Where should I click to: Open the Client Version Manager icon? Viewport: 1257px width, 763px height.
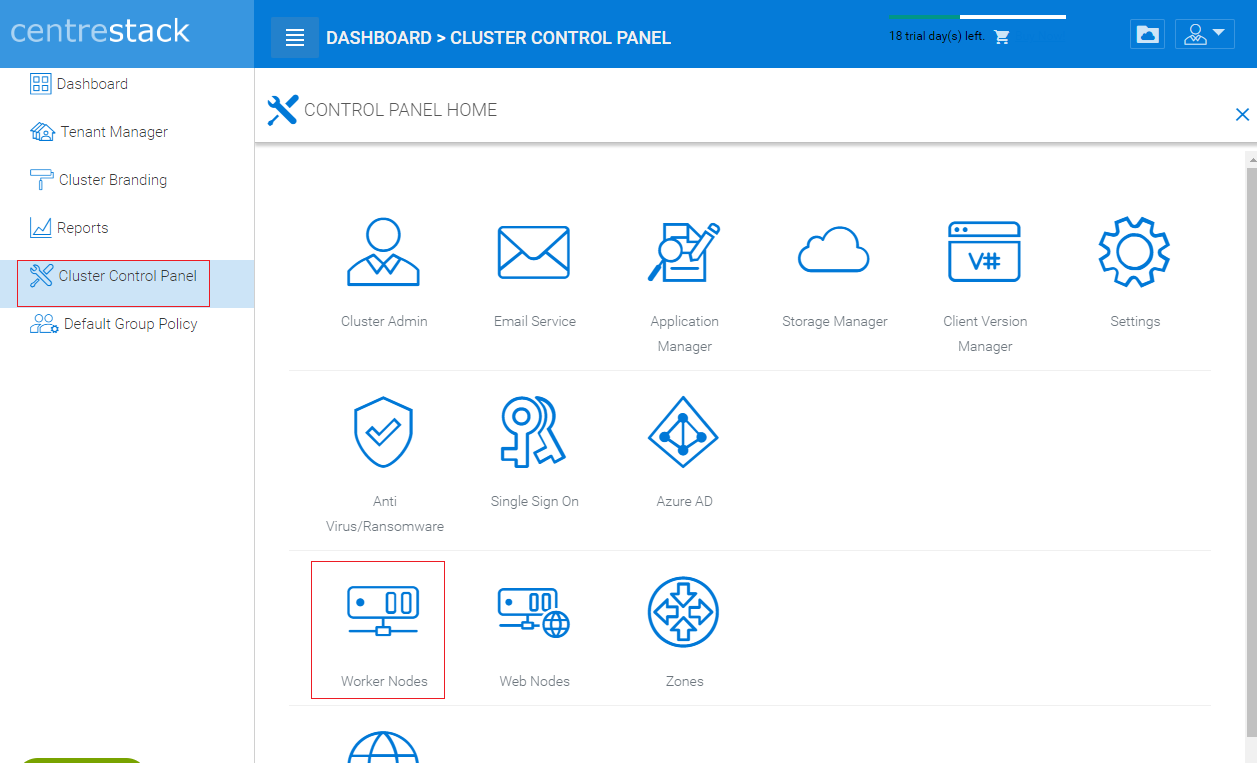coord(984,252)
